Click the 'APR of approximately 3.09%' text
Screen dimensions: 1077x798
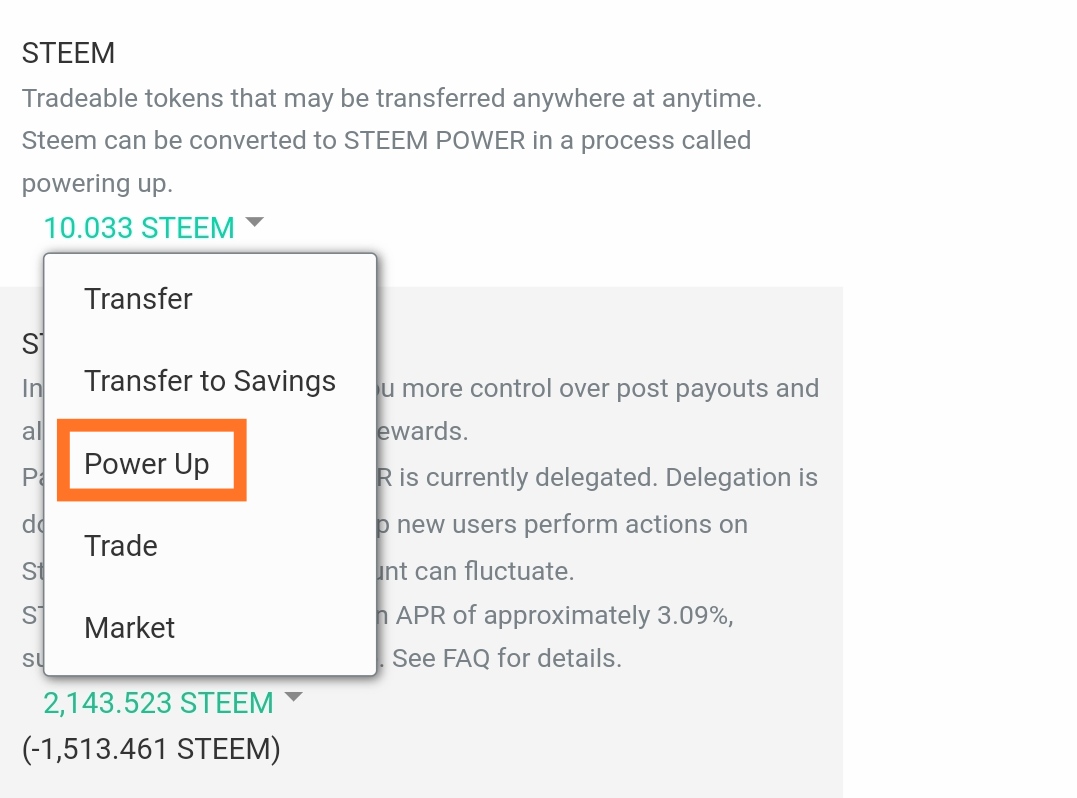pyautogui.click(x=563, y=615)
